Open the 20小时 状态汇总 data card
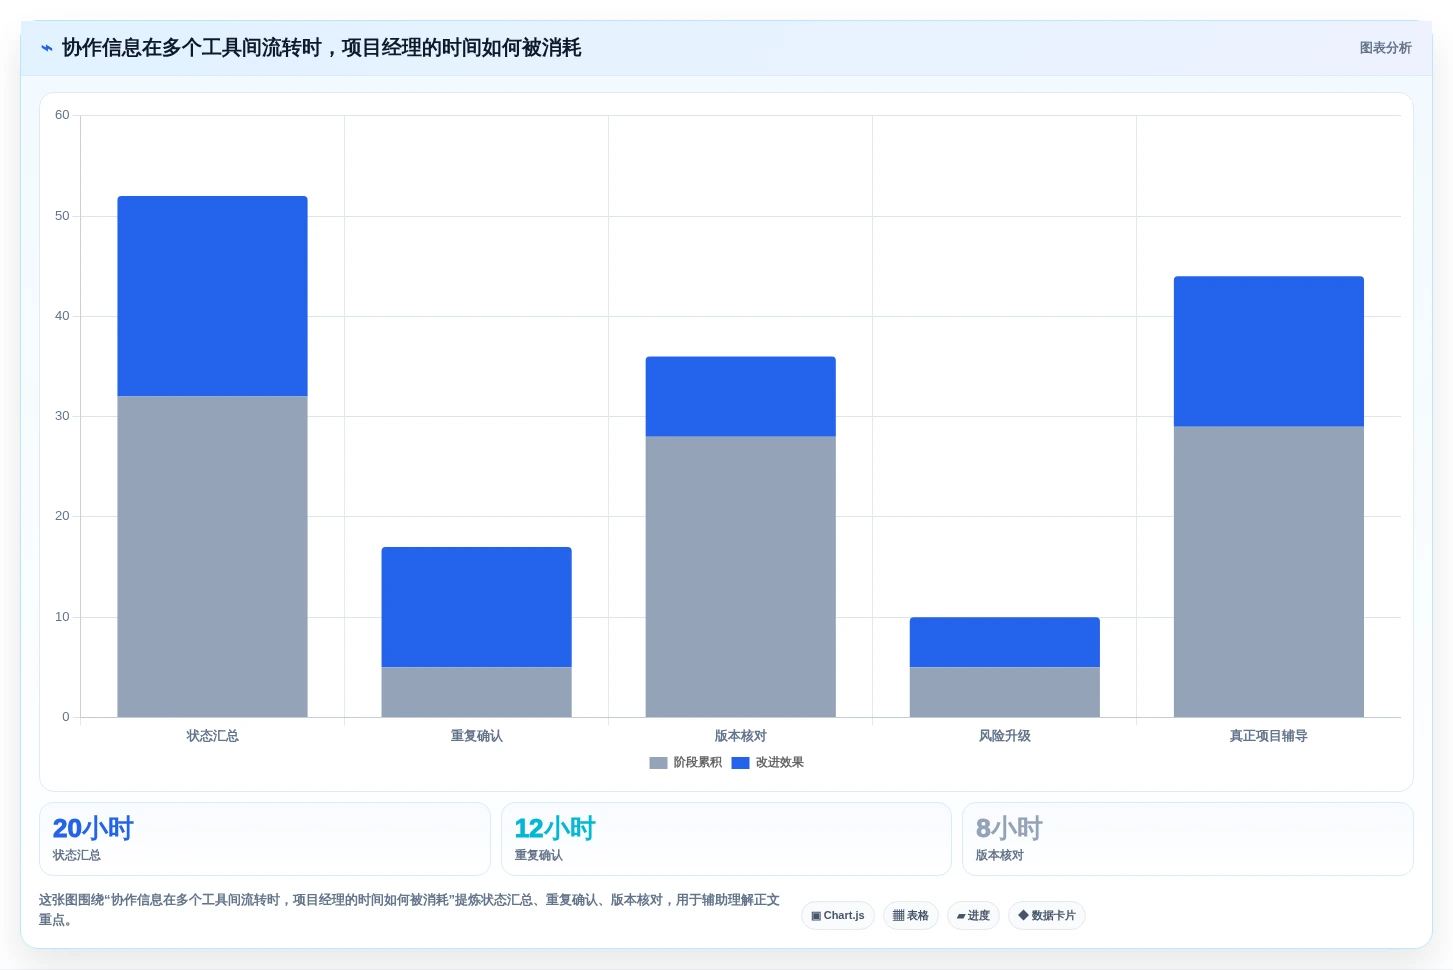Viewport: 1453px width, 970px height. click(264, 839)
